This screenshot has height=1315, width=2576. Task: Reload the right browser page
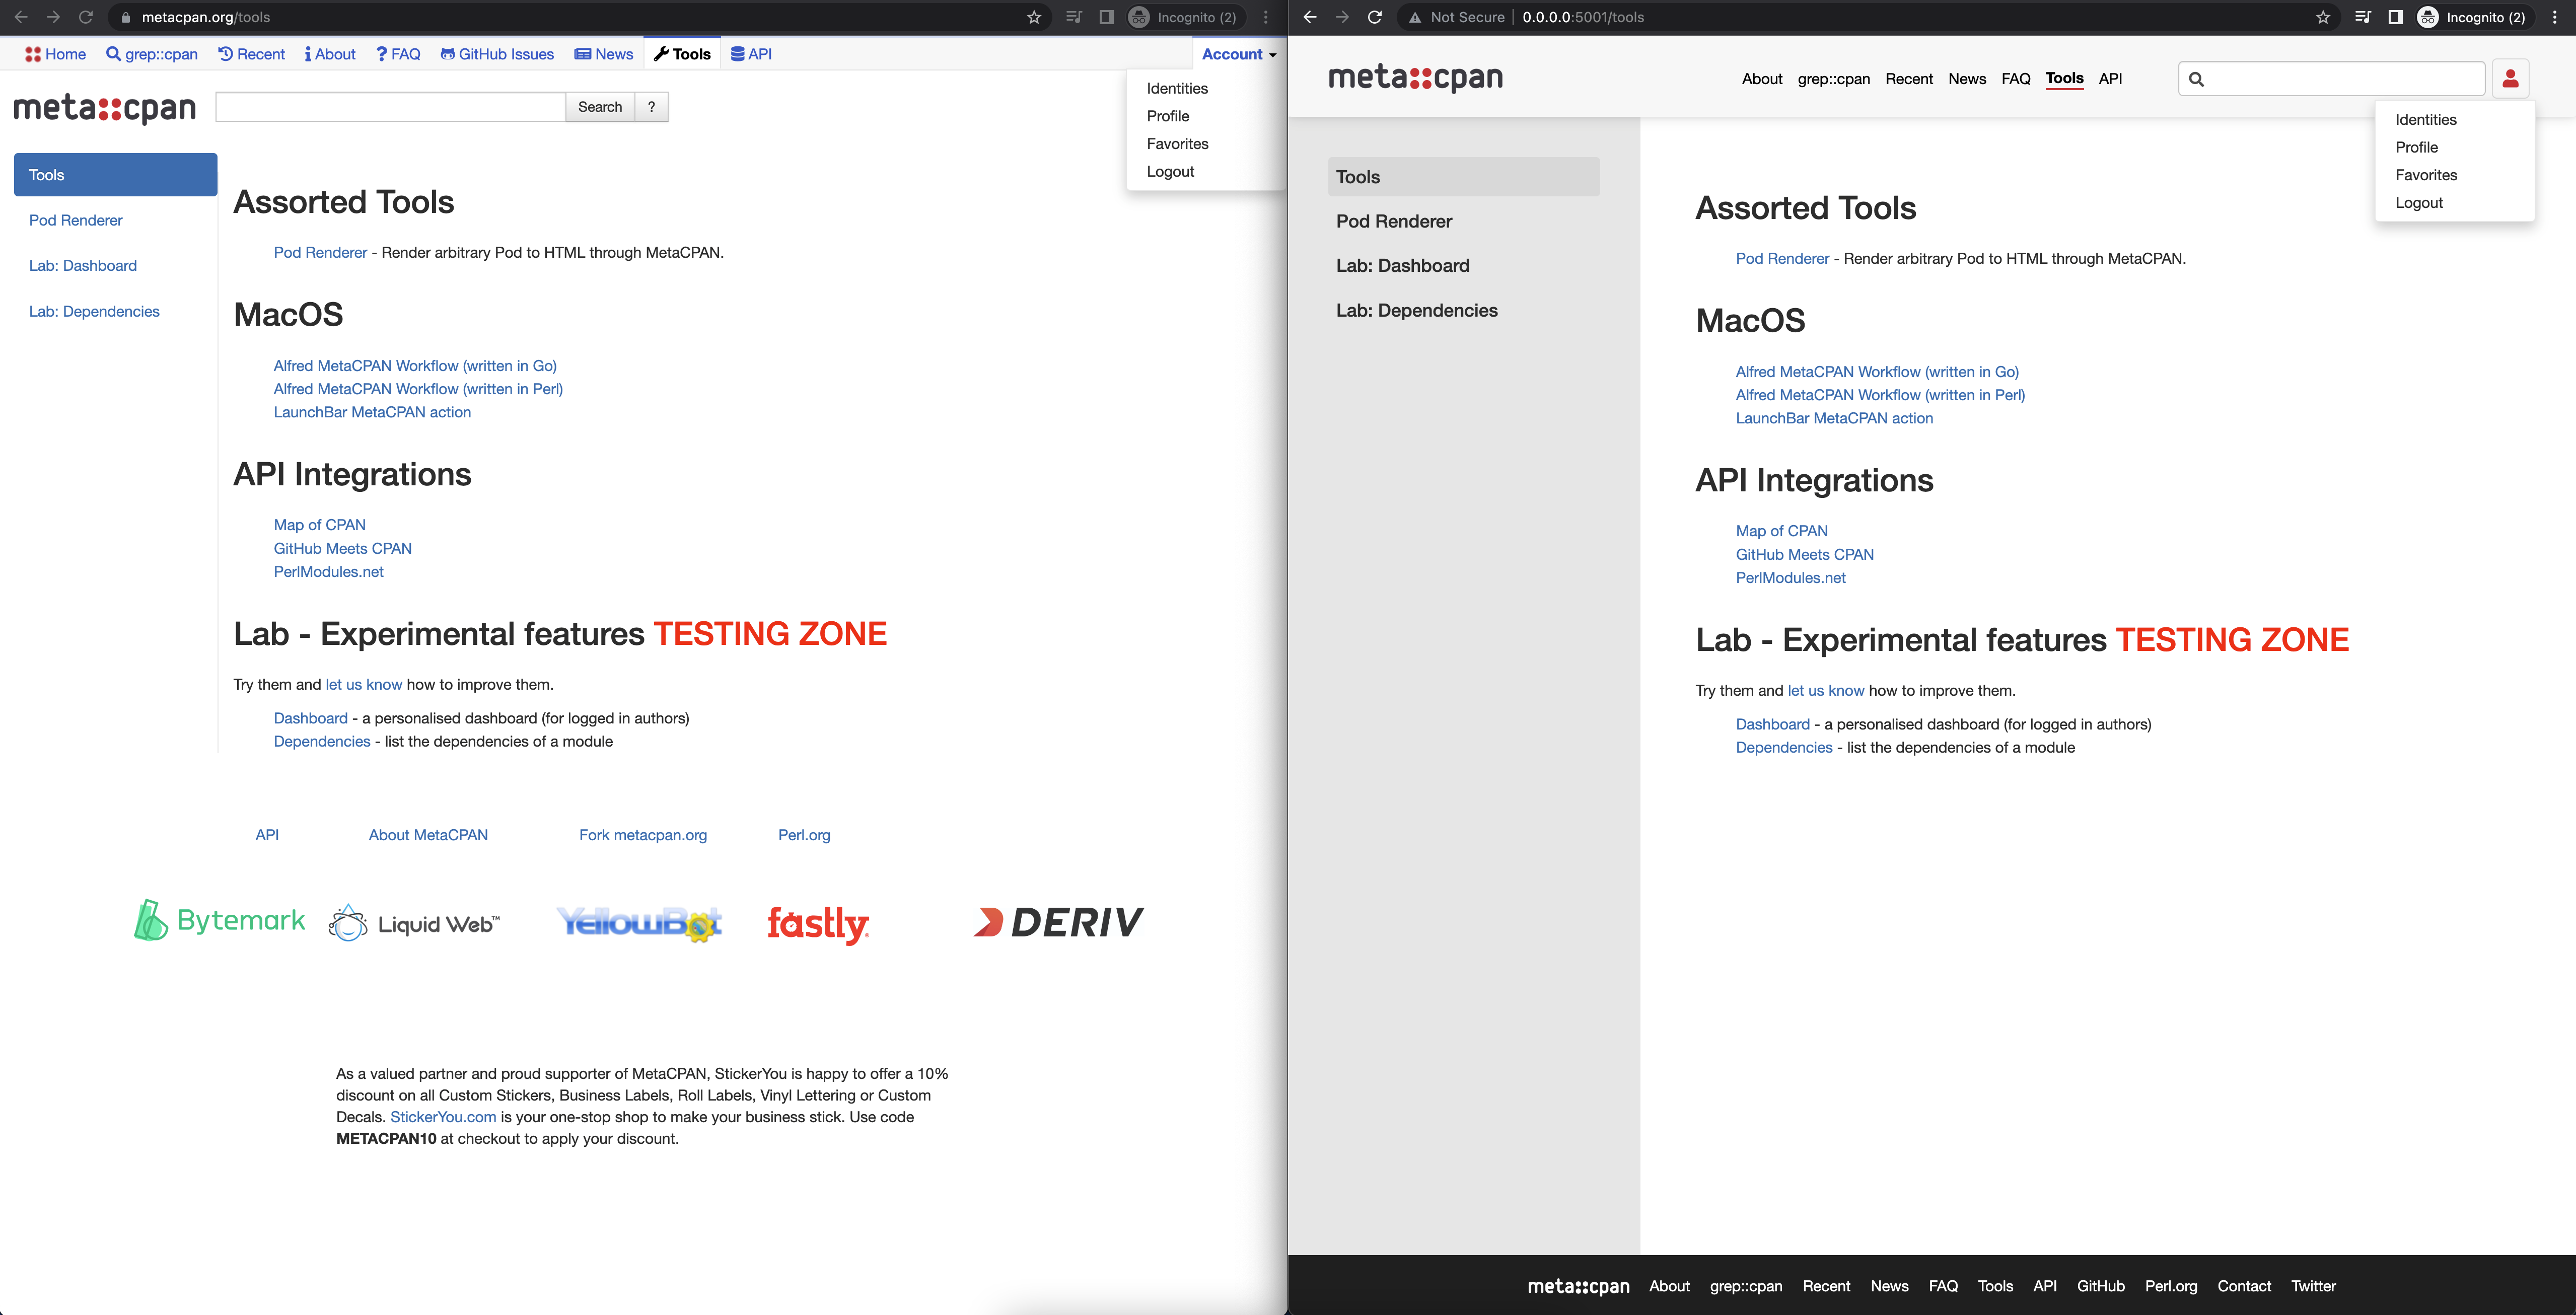[1375, 17]
